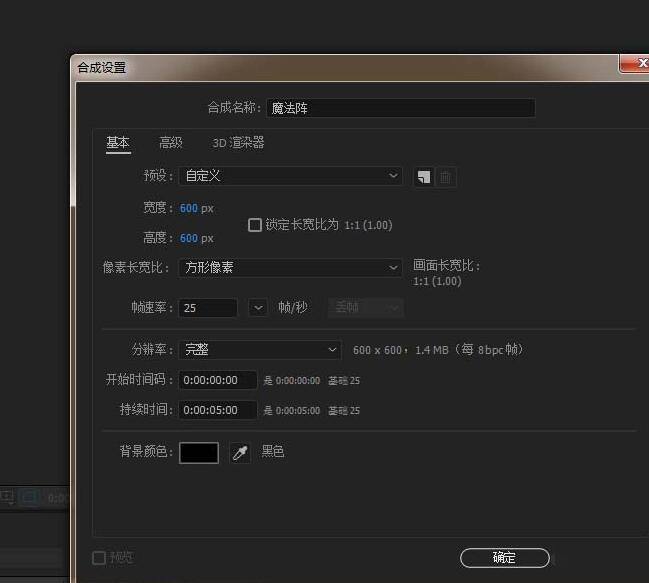The width and height of the screenshot is (649, 583).
Task: Click the 持续时间 timecode field
Action: tap(218, 410)
